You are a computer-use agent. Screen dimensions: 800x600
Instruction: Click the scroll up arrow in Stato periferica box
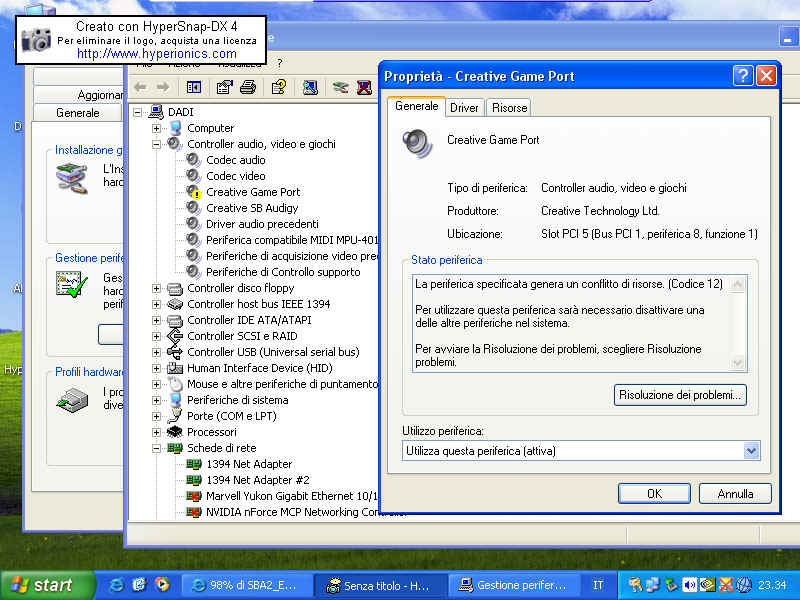pyautogui.click(x=737, y=284)
